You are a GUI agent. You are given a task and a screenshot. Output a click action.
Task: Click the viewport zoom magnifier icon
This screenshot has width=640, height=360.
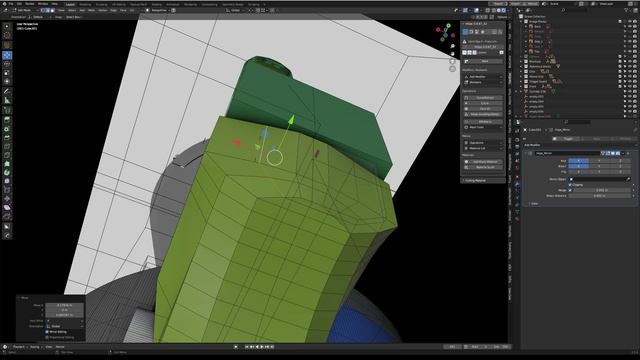pyautogui.click(x=452, y=47)
